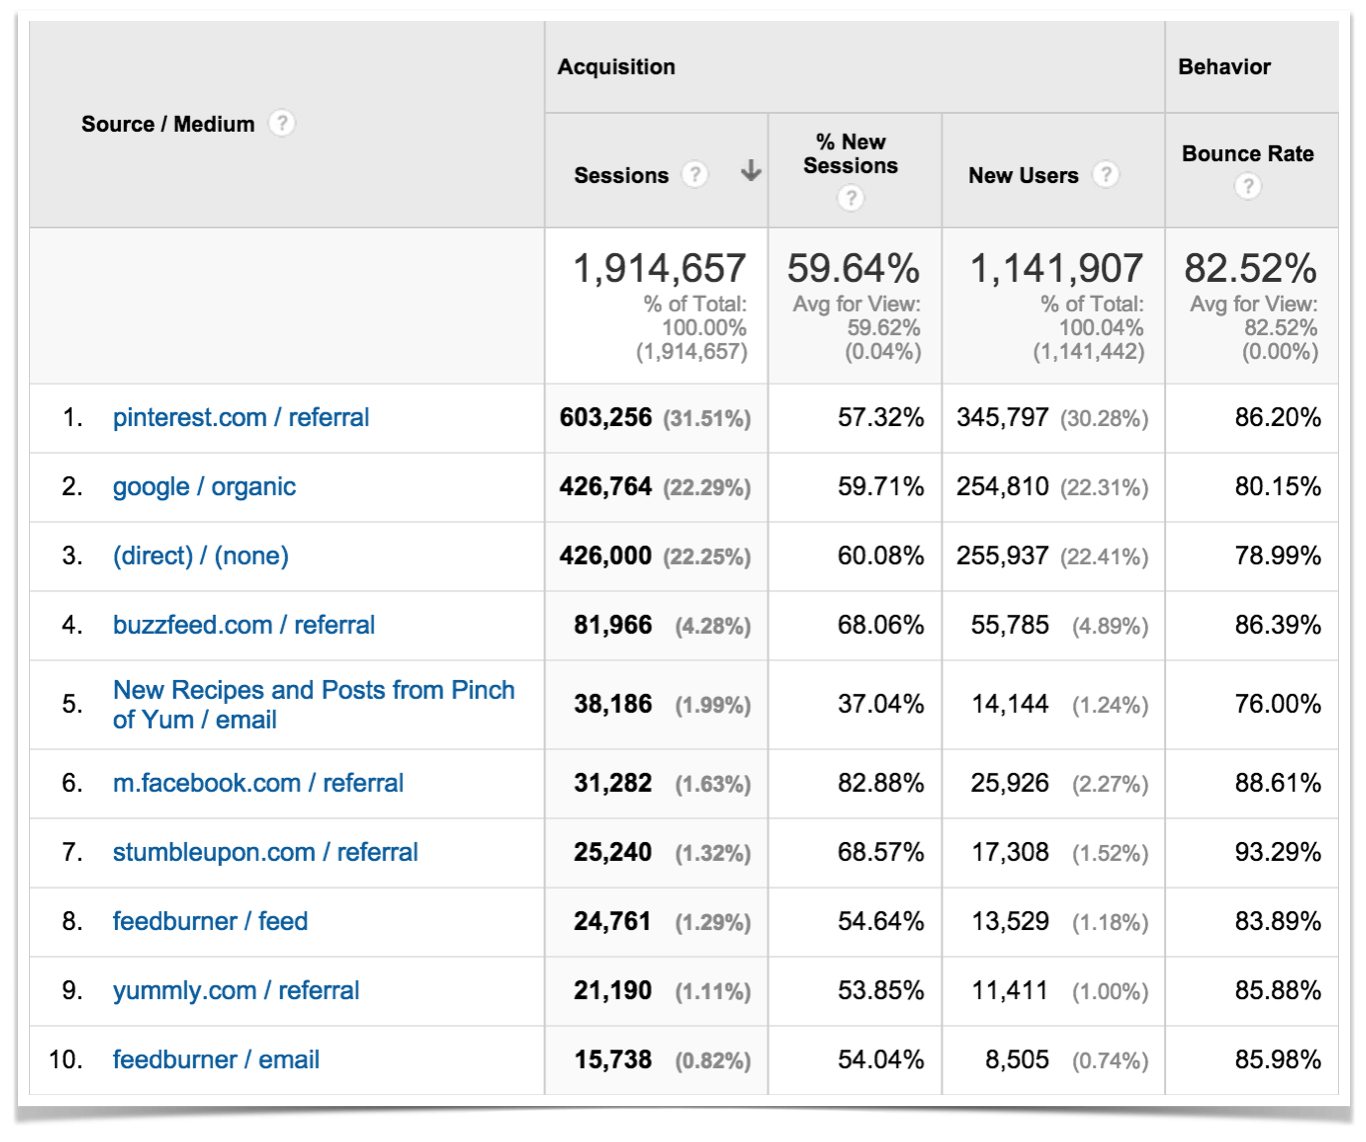Expand the google / organic source entry
The image size is (1366, 1142).
204,487
